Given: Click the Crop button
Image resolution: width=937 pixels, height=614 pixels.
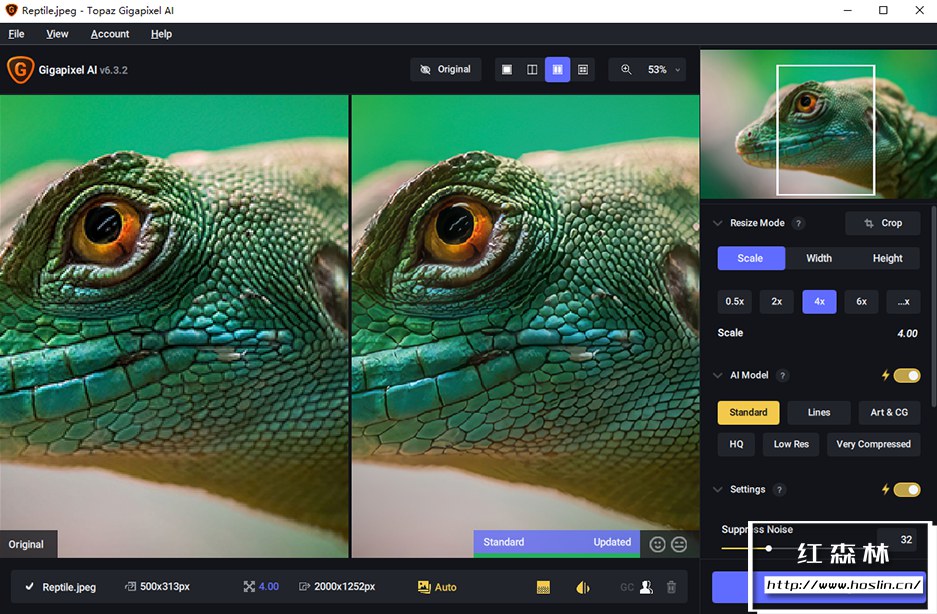Looking at the screenshot, I should (x=883, y=223).
